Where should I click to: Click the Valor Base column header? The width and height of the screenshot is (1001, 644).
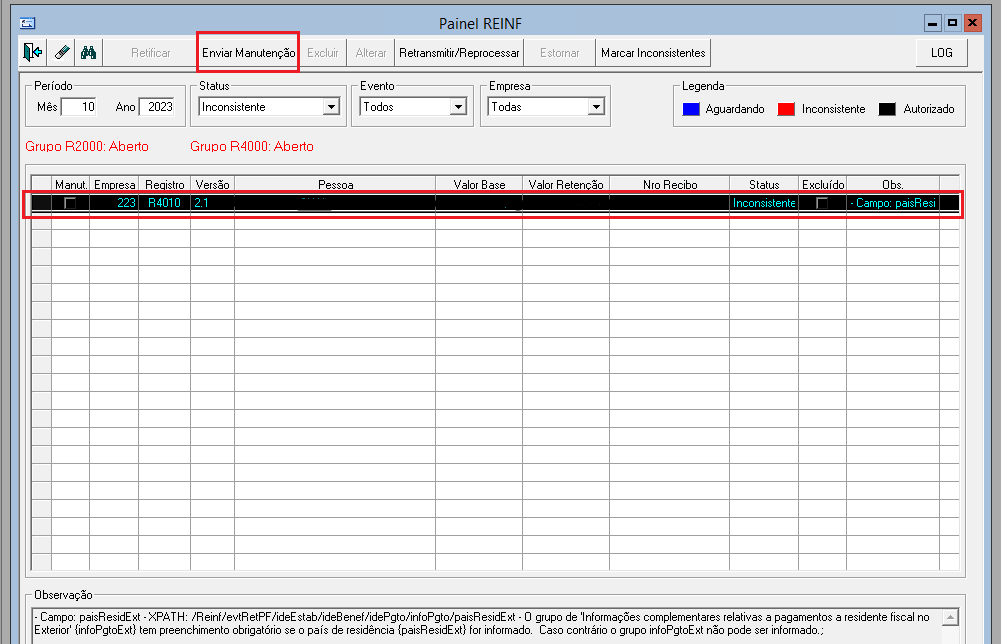(x=479, y=184)
